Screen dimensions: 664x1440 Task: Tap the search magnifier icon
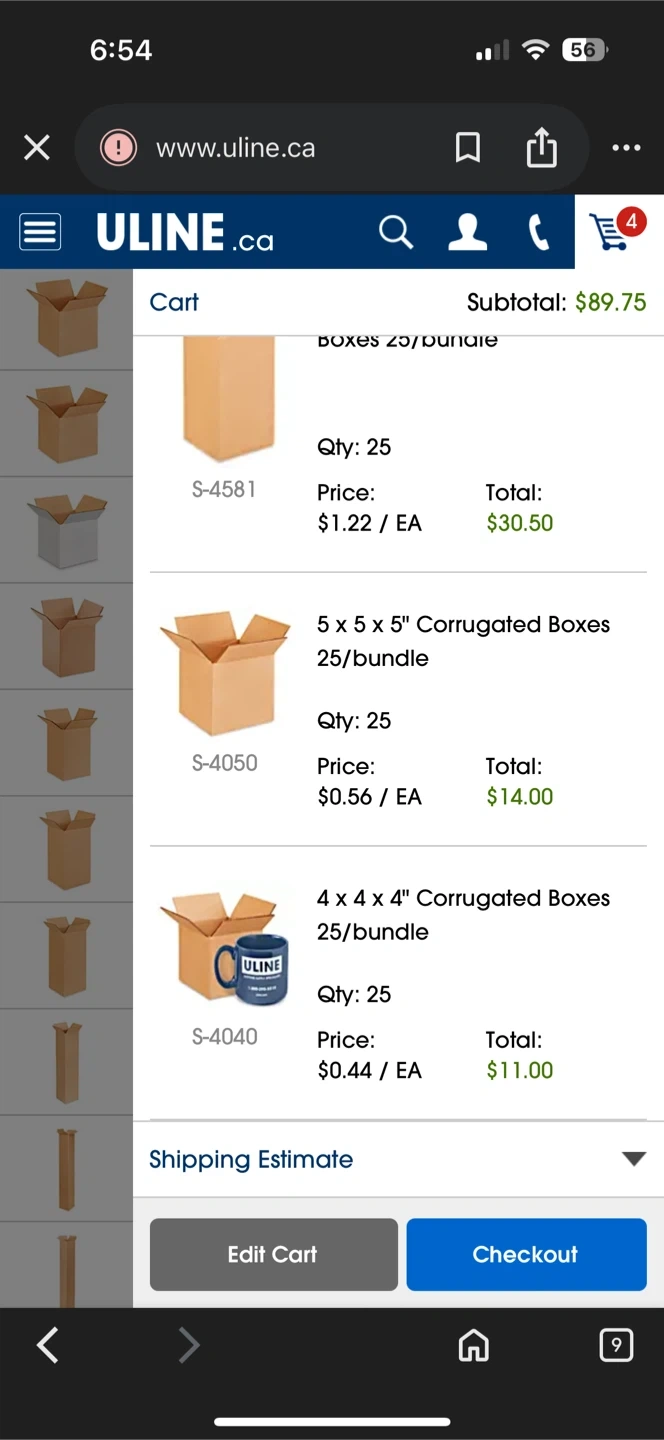[396, 232]
